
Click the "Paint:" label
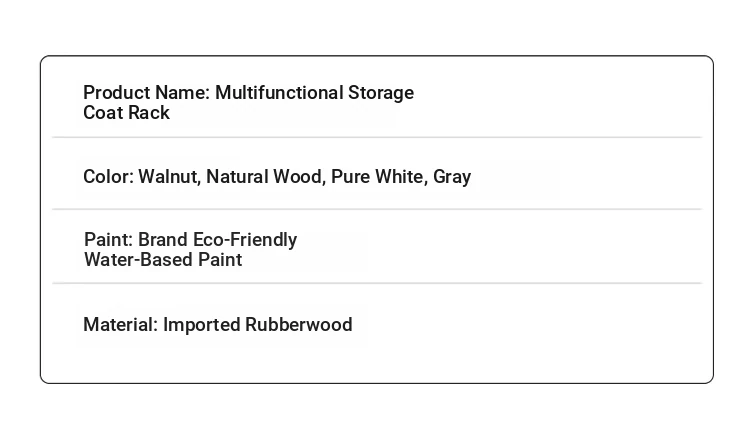(109, 239)
